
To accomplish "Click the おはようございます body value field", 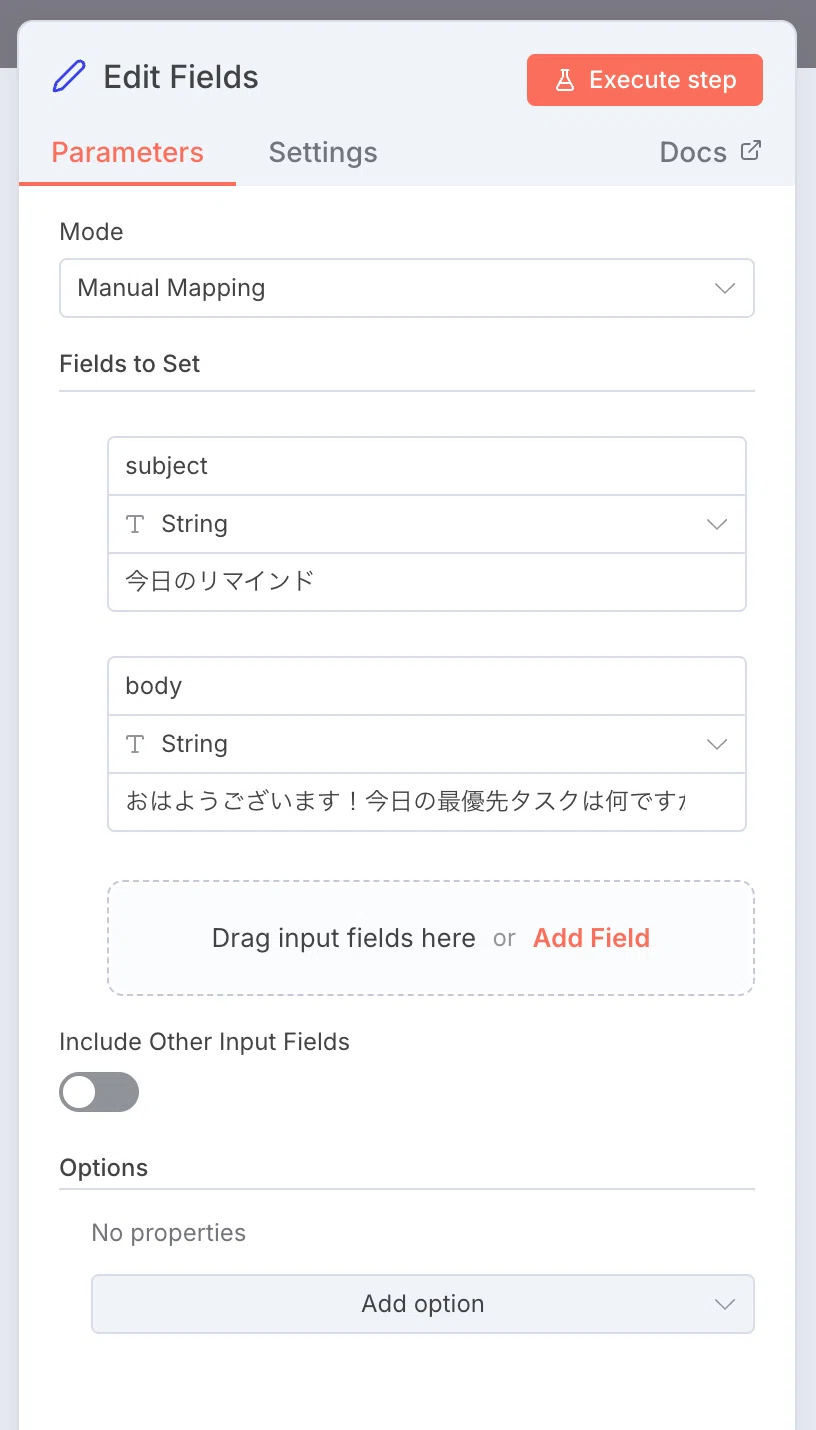I will (x=427, y=801).
